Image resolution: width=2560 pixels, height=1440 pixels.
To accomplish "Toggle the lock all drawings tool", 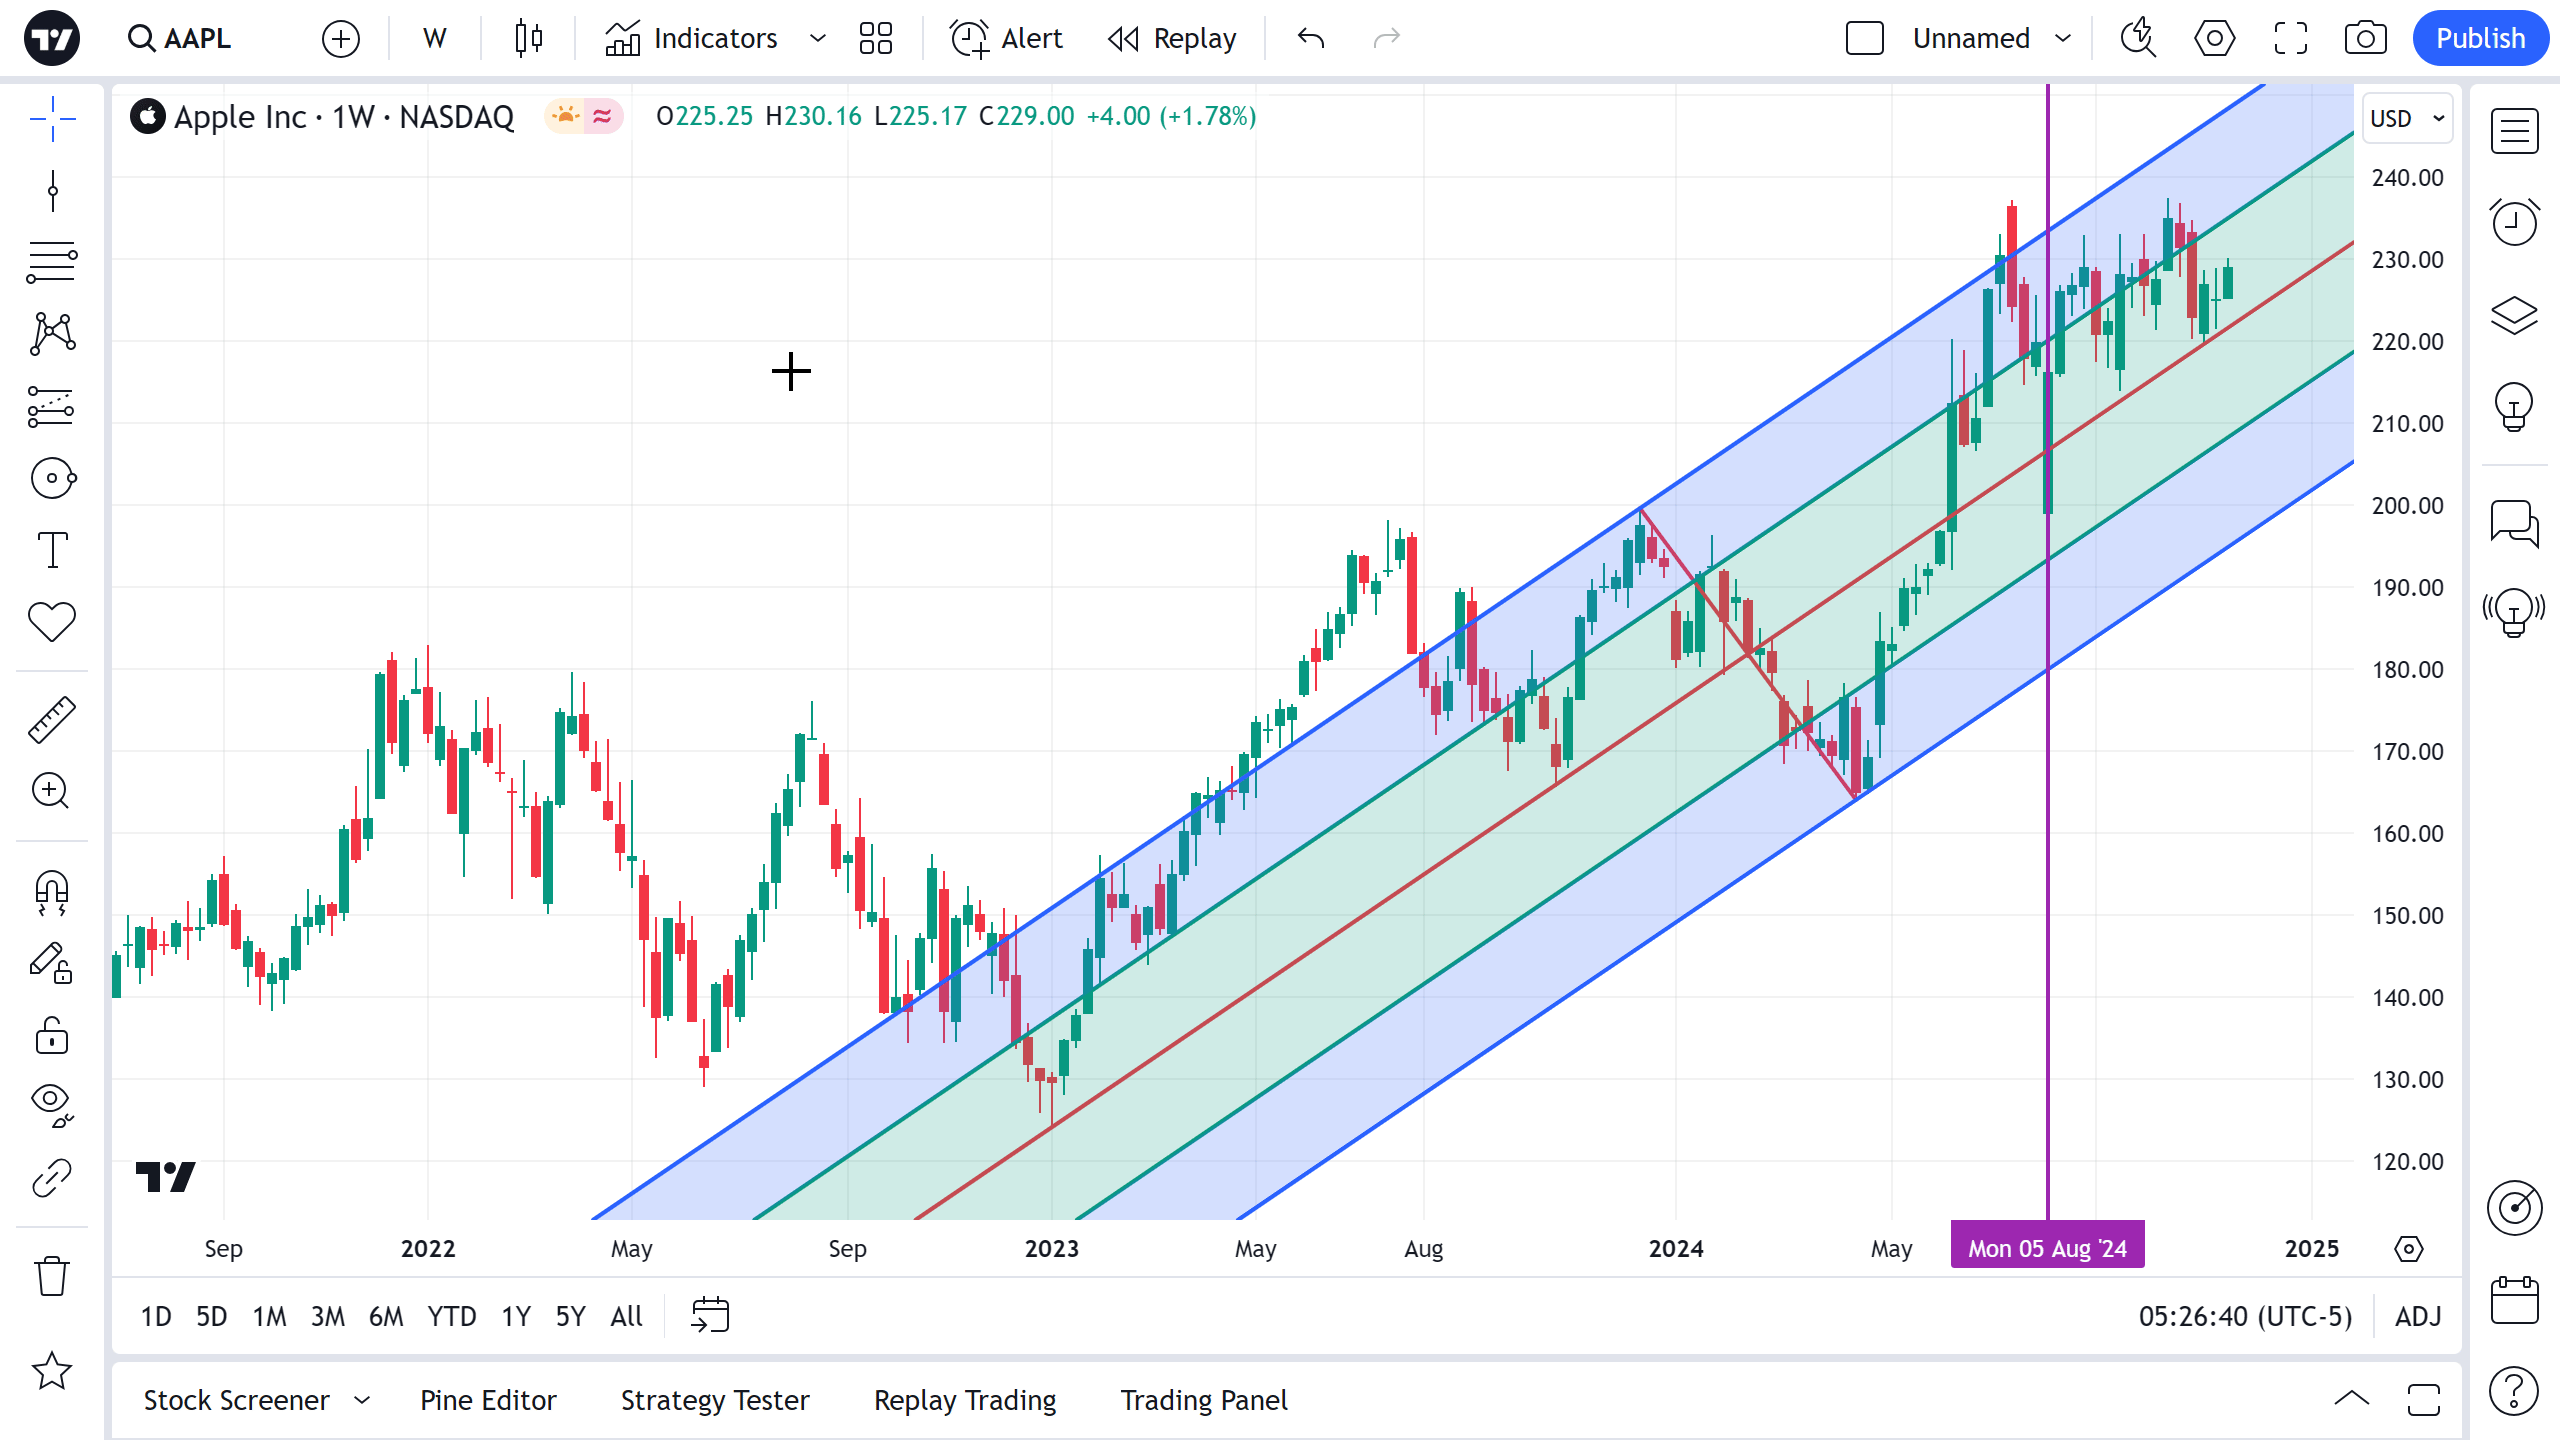I will [x=52, y=1036].
